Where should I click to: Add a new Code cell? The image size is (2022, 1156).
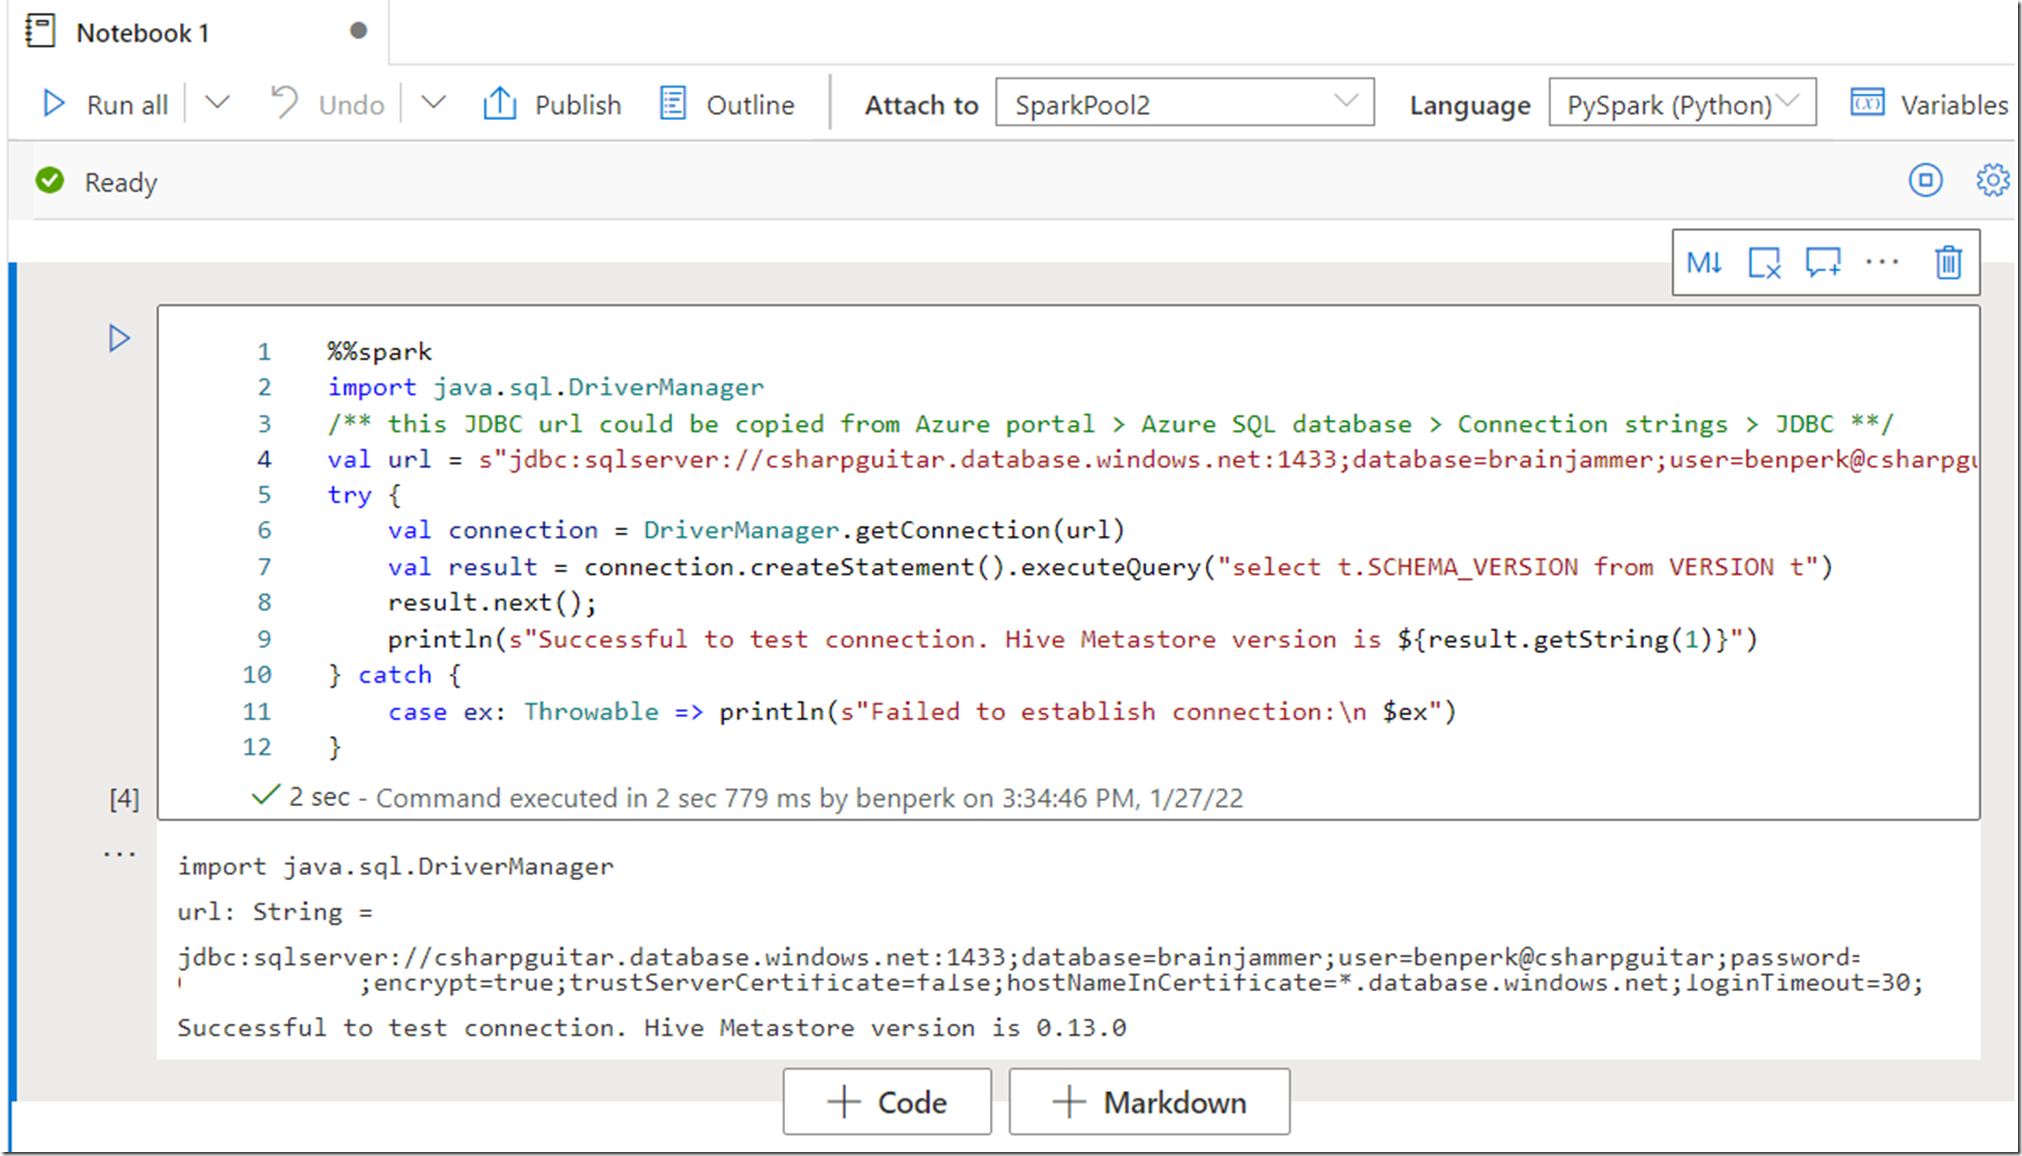point(886,1101)
